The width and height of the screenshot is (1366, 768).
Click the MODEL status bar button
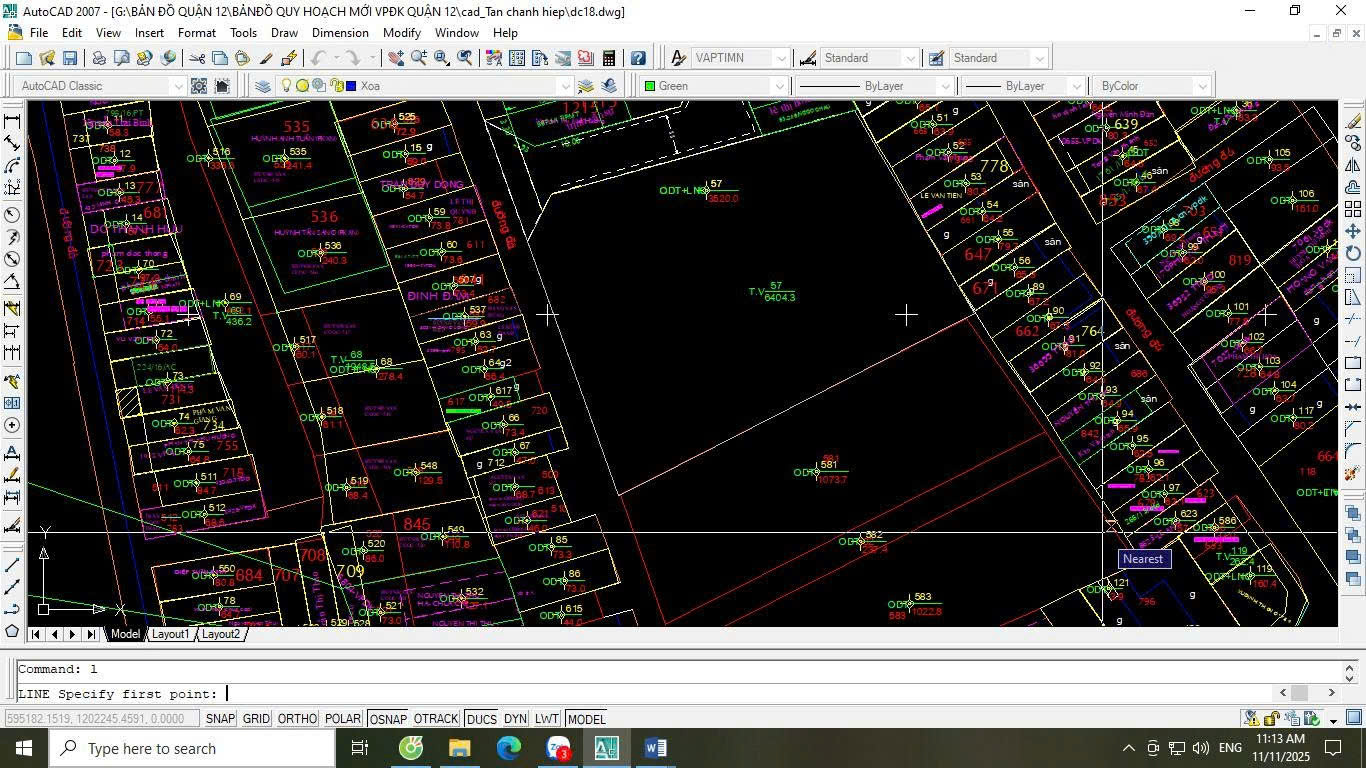[x=586, y=719]
